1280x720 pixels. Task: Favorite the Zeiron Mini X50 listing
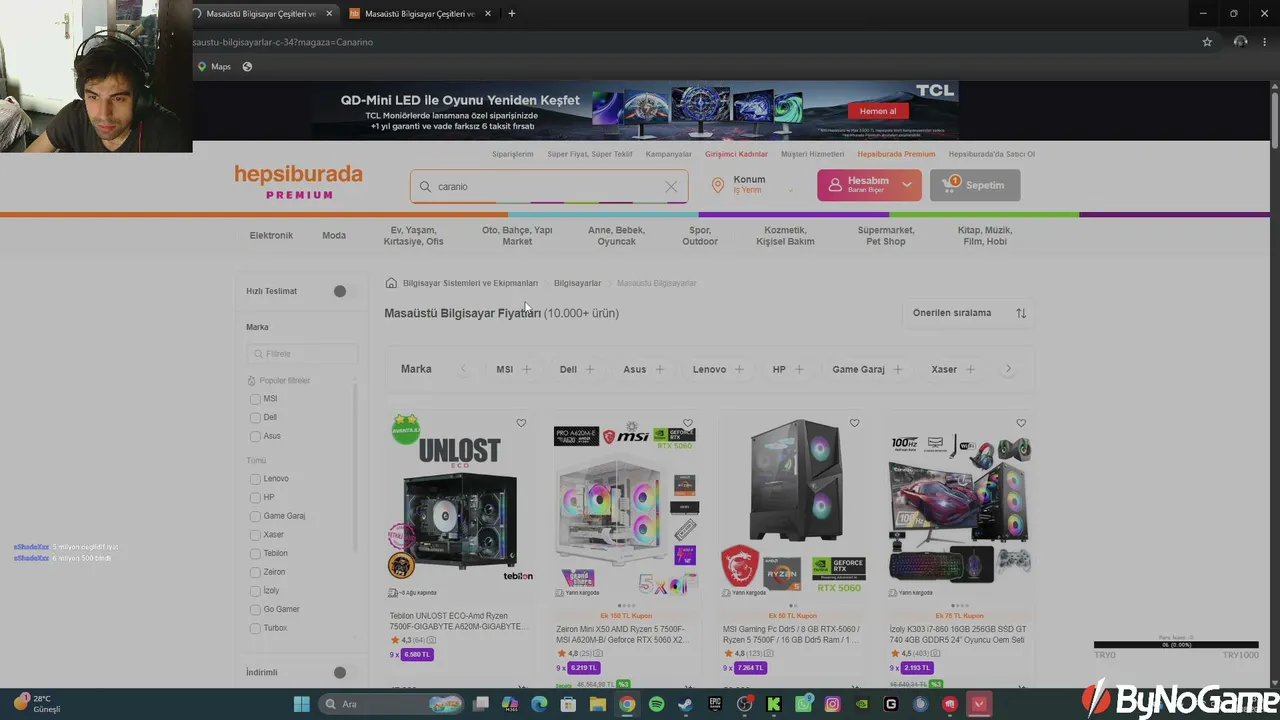tap(688, 423)
